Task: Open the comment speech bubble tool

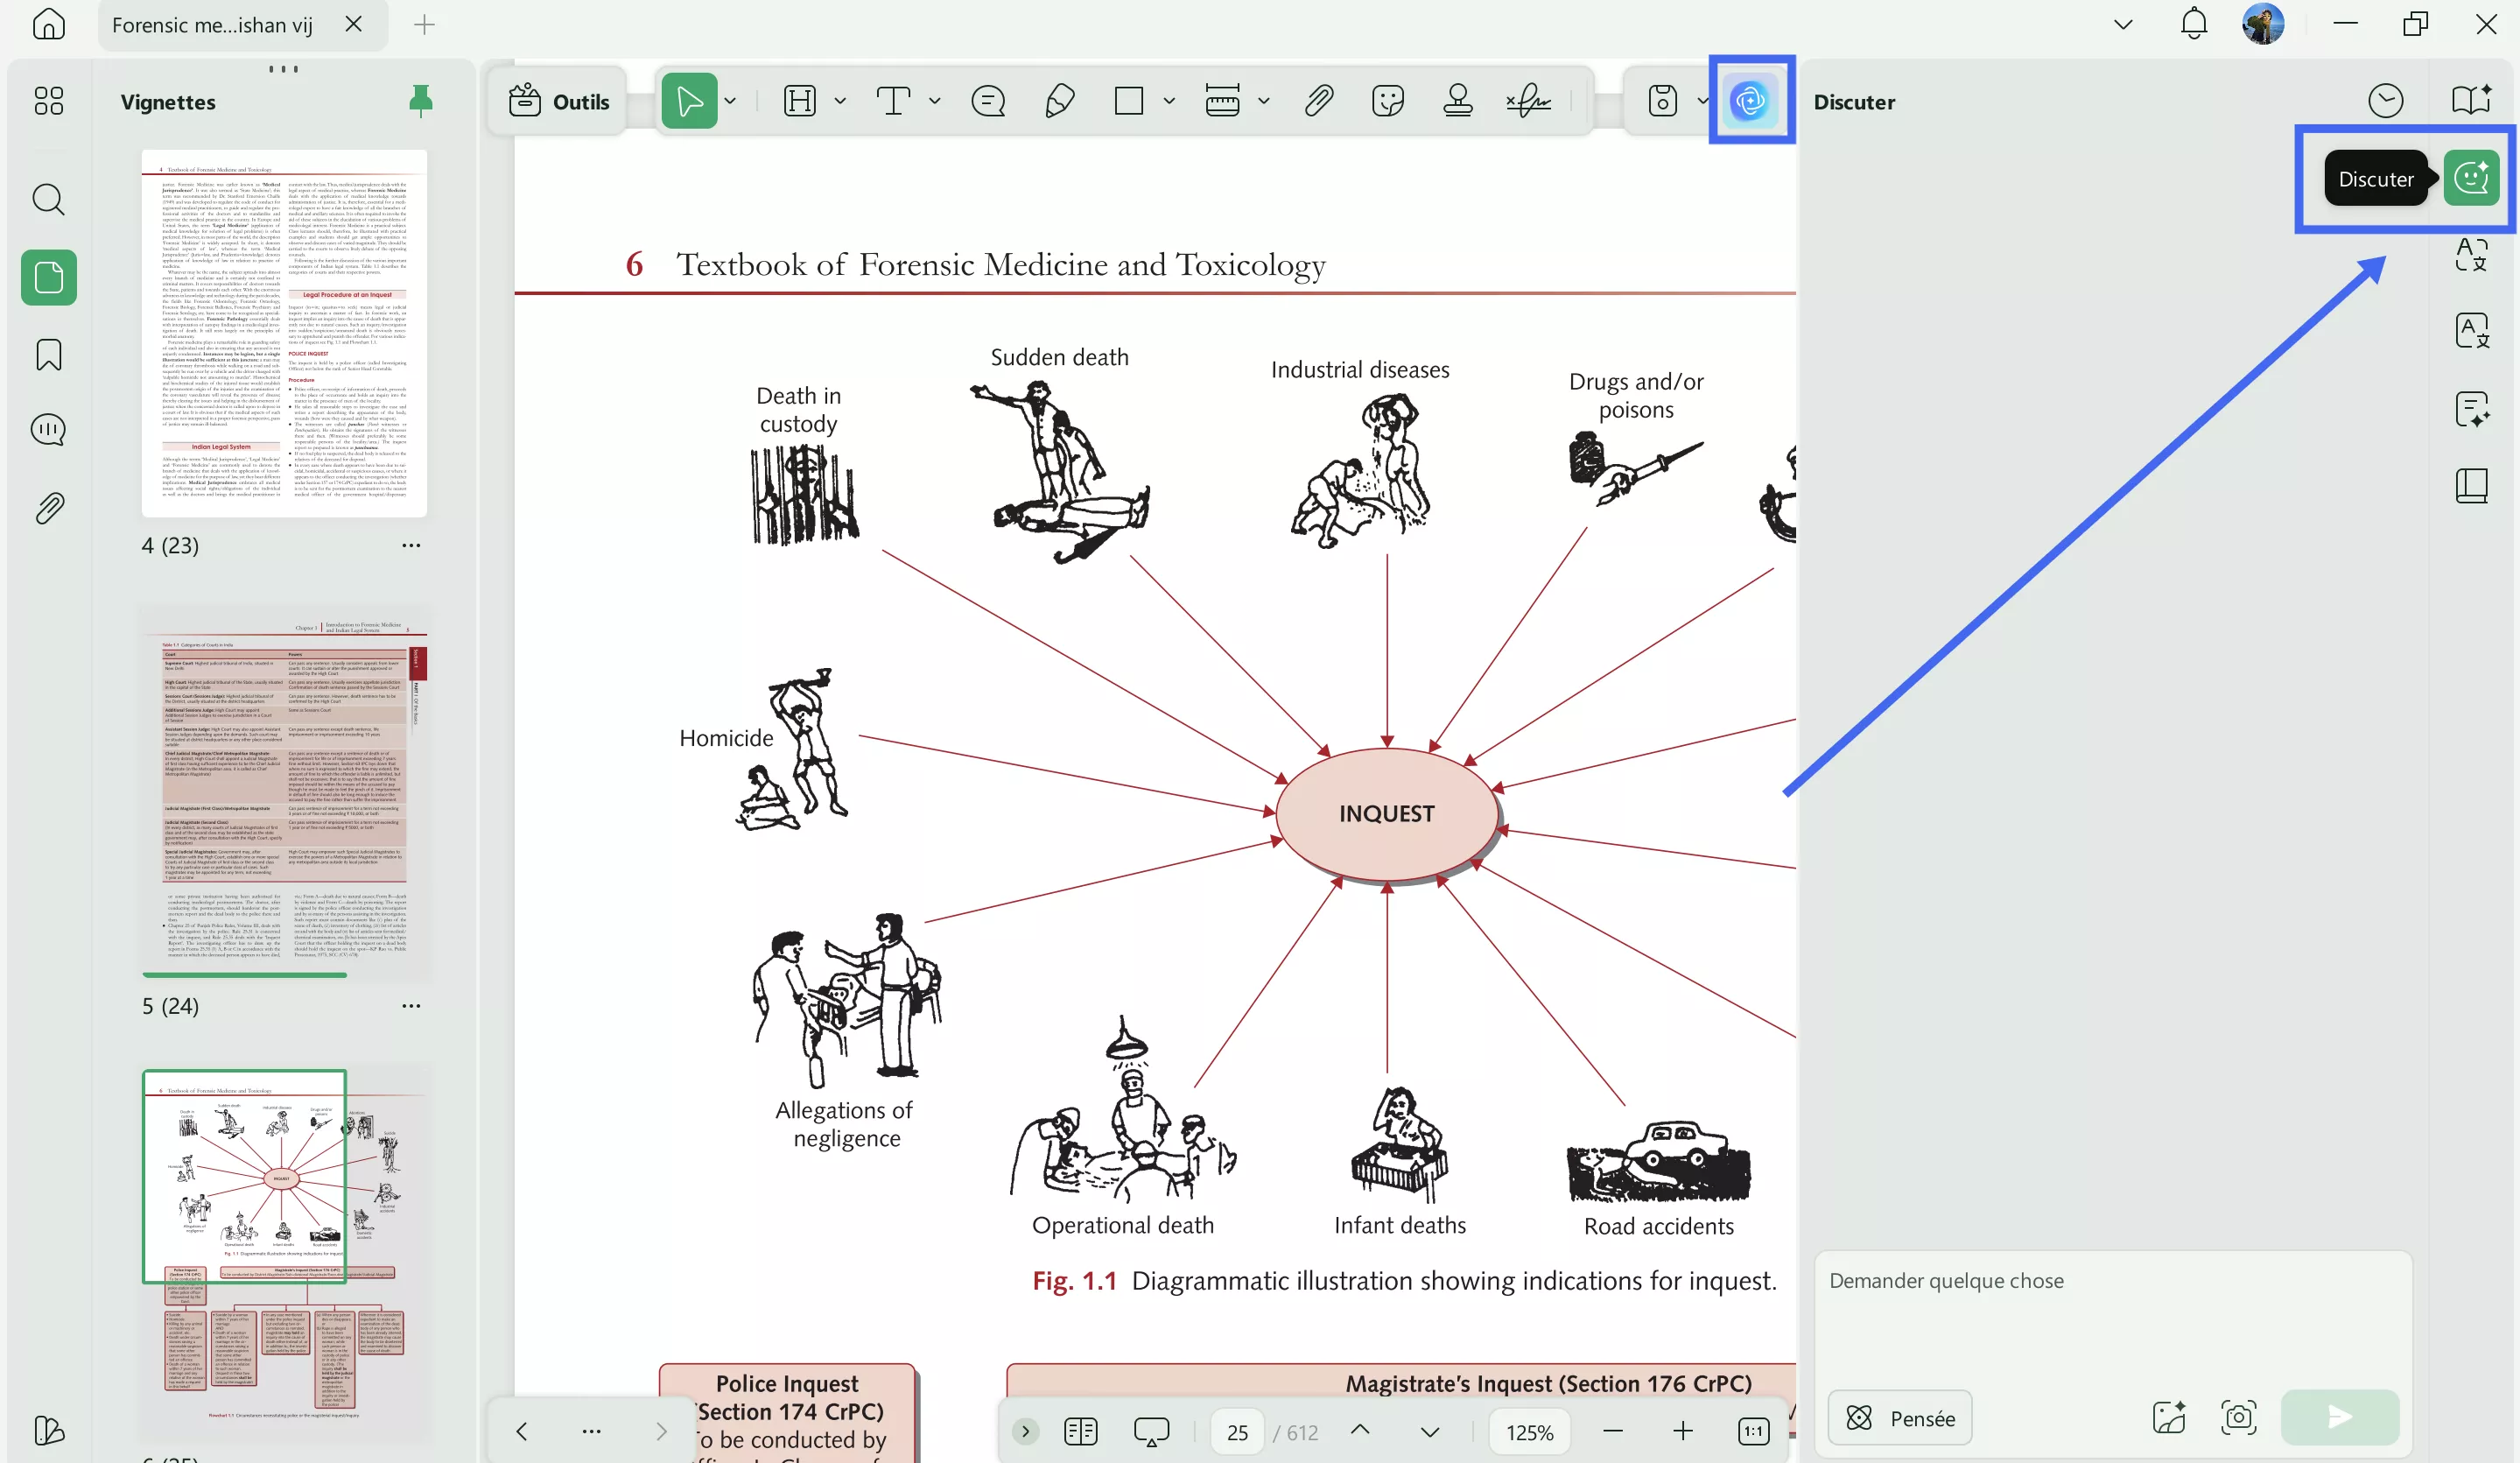Action: 987,101
